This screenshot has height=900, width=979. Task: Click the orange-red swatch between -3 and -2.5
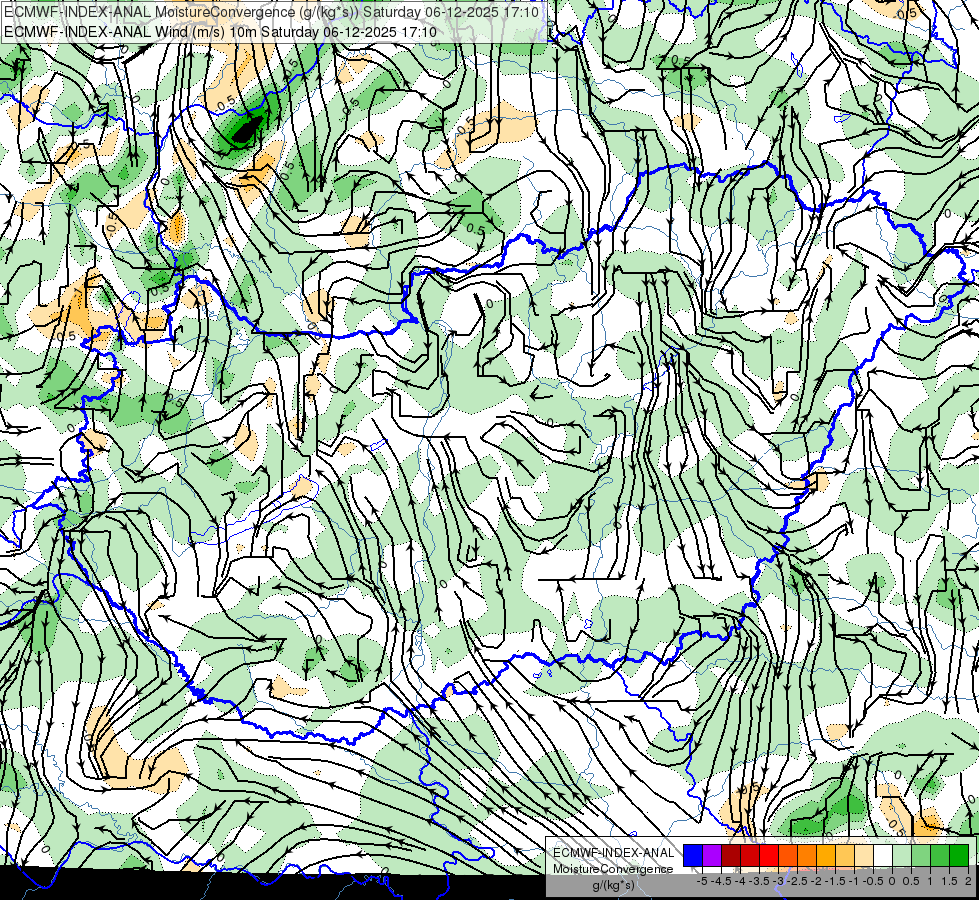click(x=788, y=855)
